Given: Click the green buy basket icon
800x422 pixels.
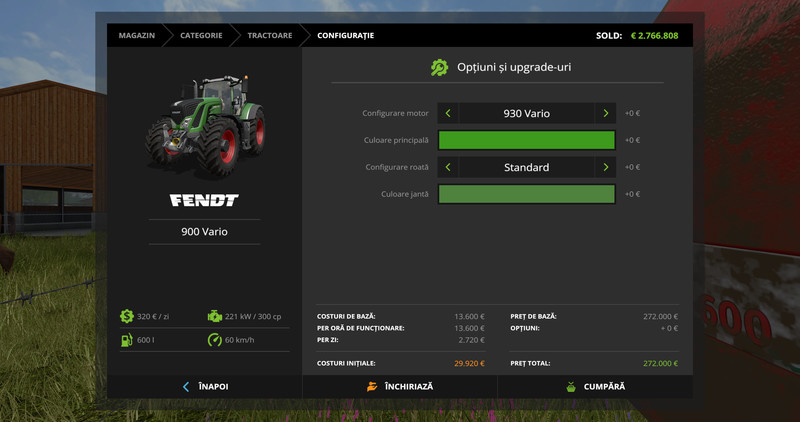Looking at the screenshot, I should pyautogui.click(x=571, y=386).
